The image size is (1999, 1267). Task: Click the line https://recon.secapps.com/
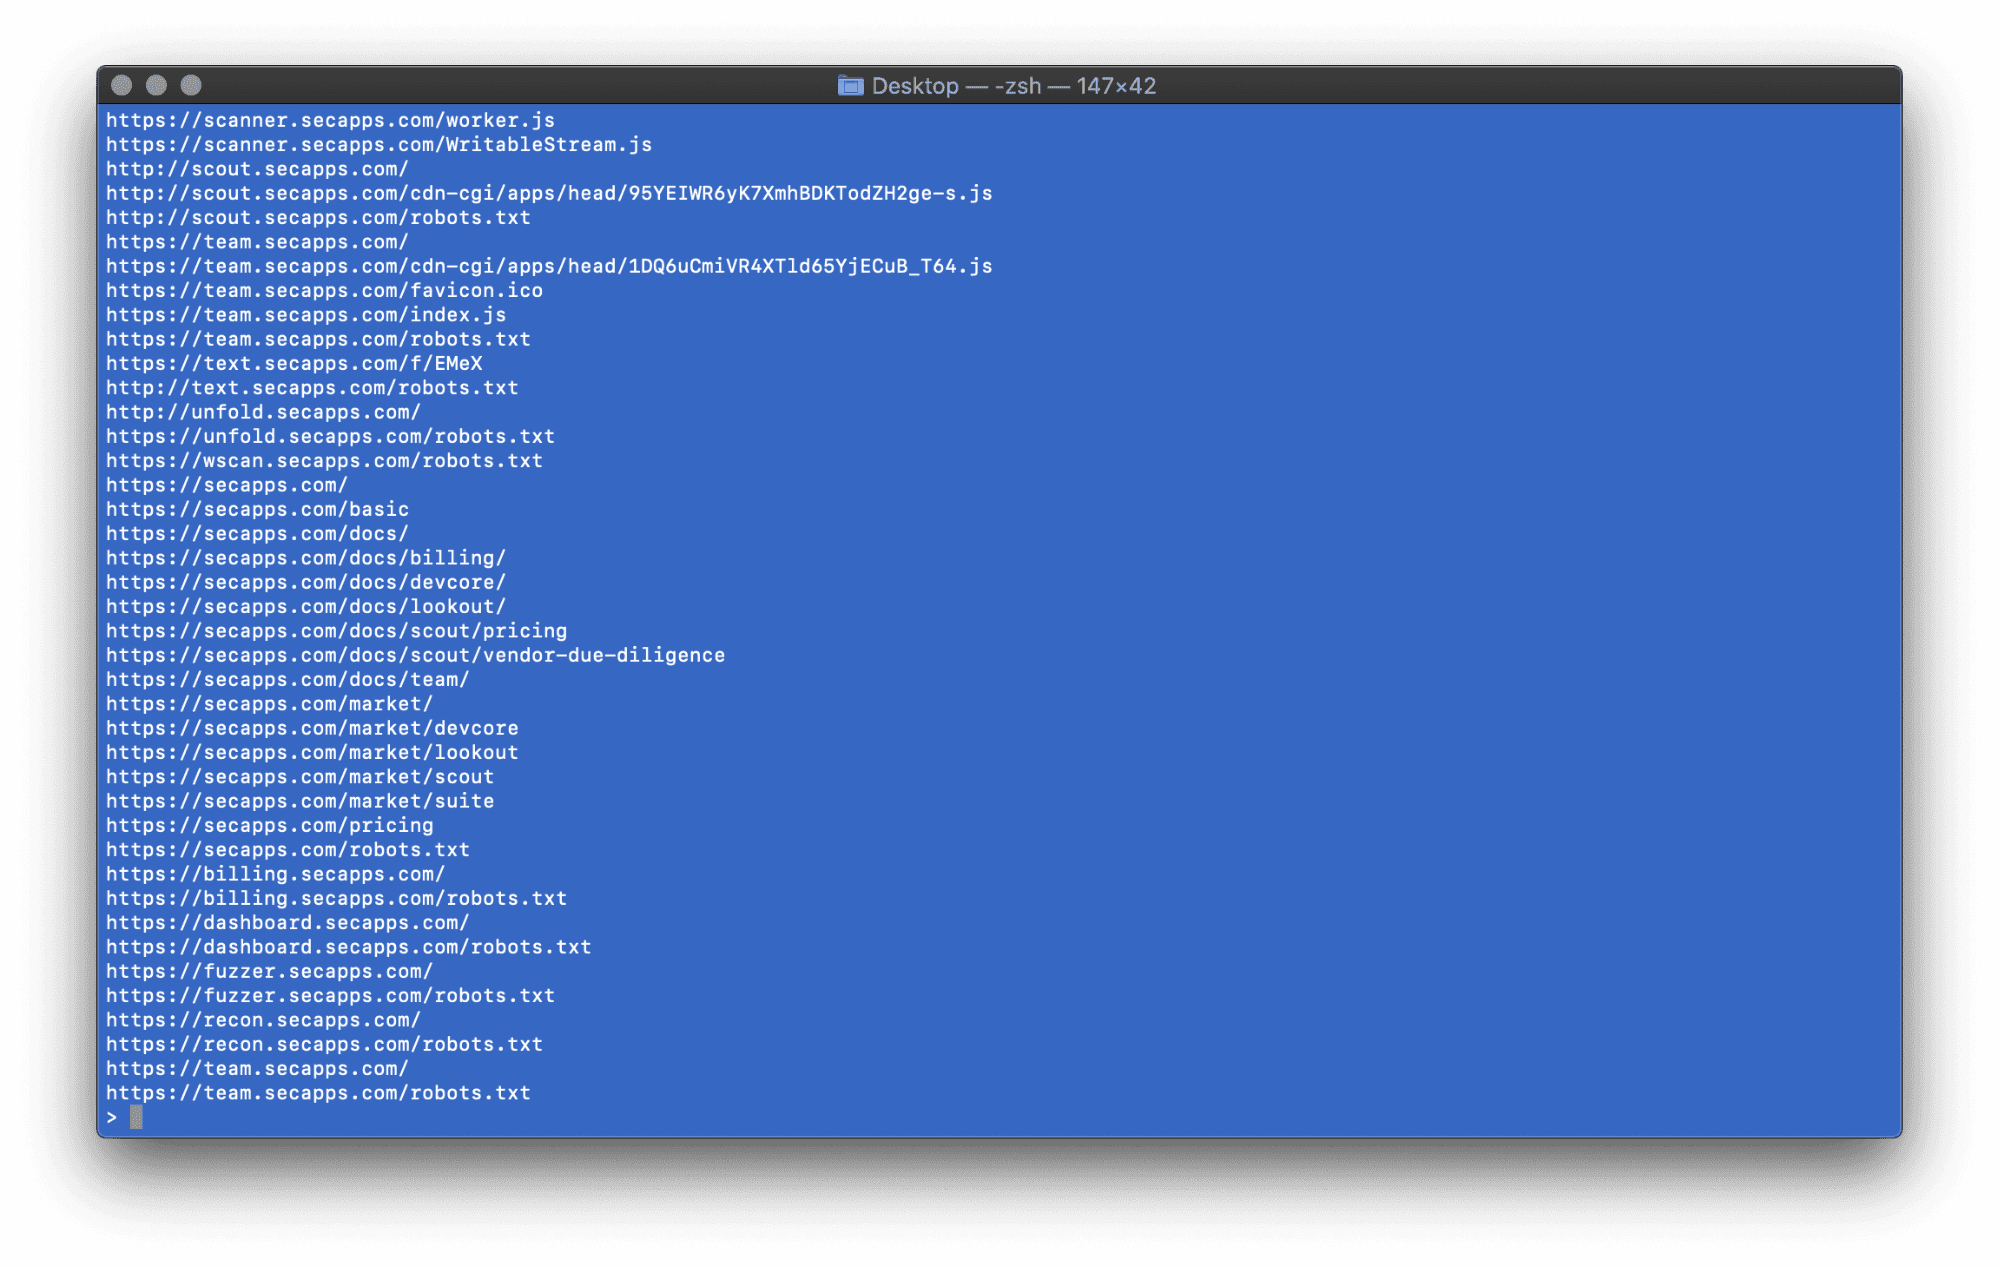click(x=264, y=1021)
